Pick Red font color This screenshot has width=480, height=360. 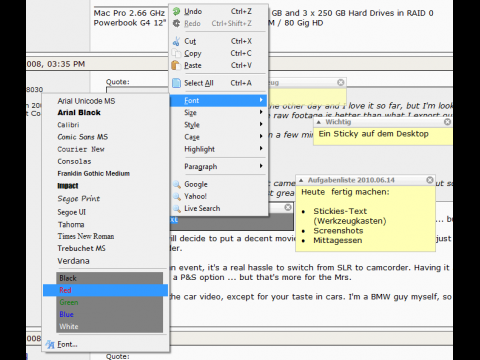pyautogui.click(x=105, y=290)
